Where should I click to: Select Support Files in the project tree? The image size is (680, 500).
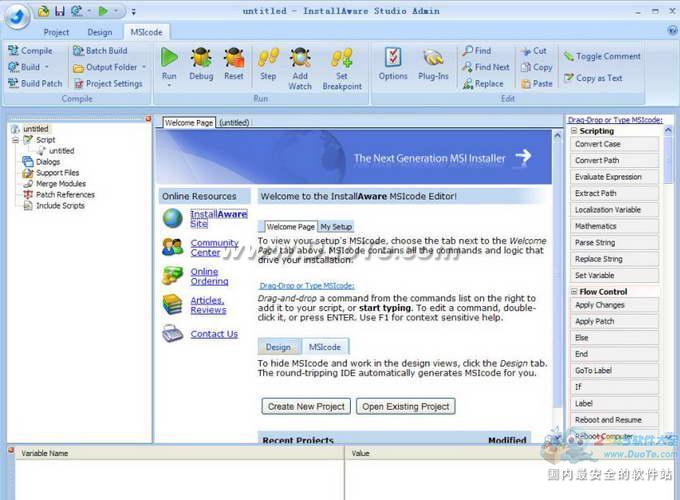(x=57, y=173)
